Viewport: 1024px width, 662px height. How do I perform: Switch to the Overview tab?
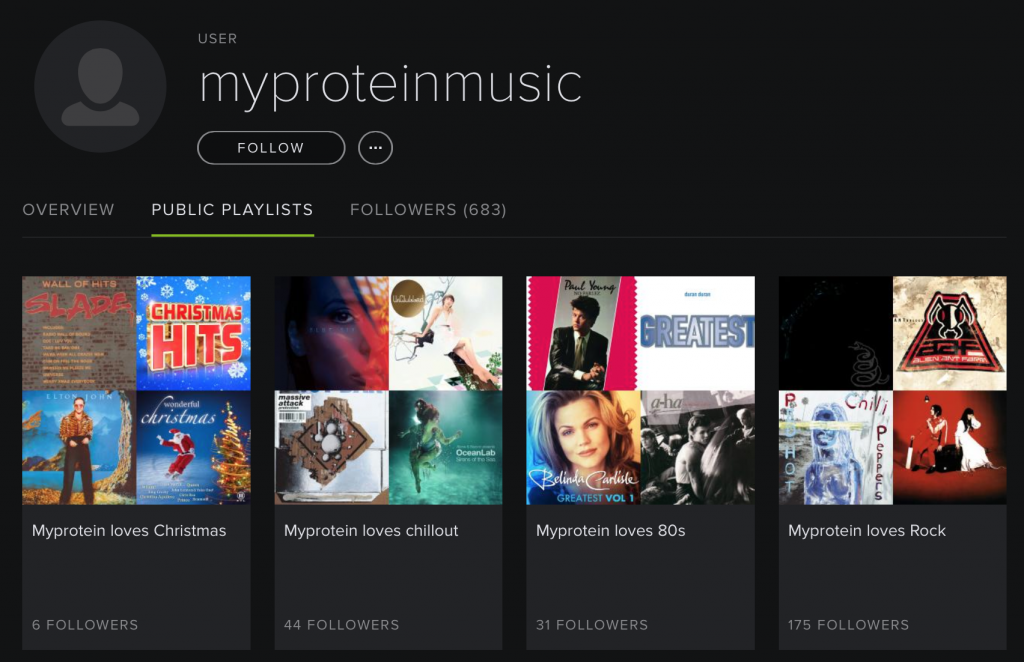tap(68, 210)
